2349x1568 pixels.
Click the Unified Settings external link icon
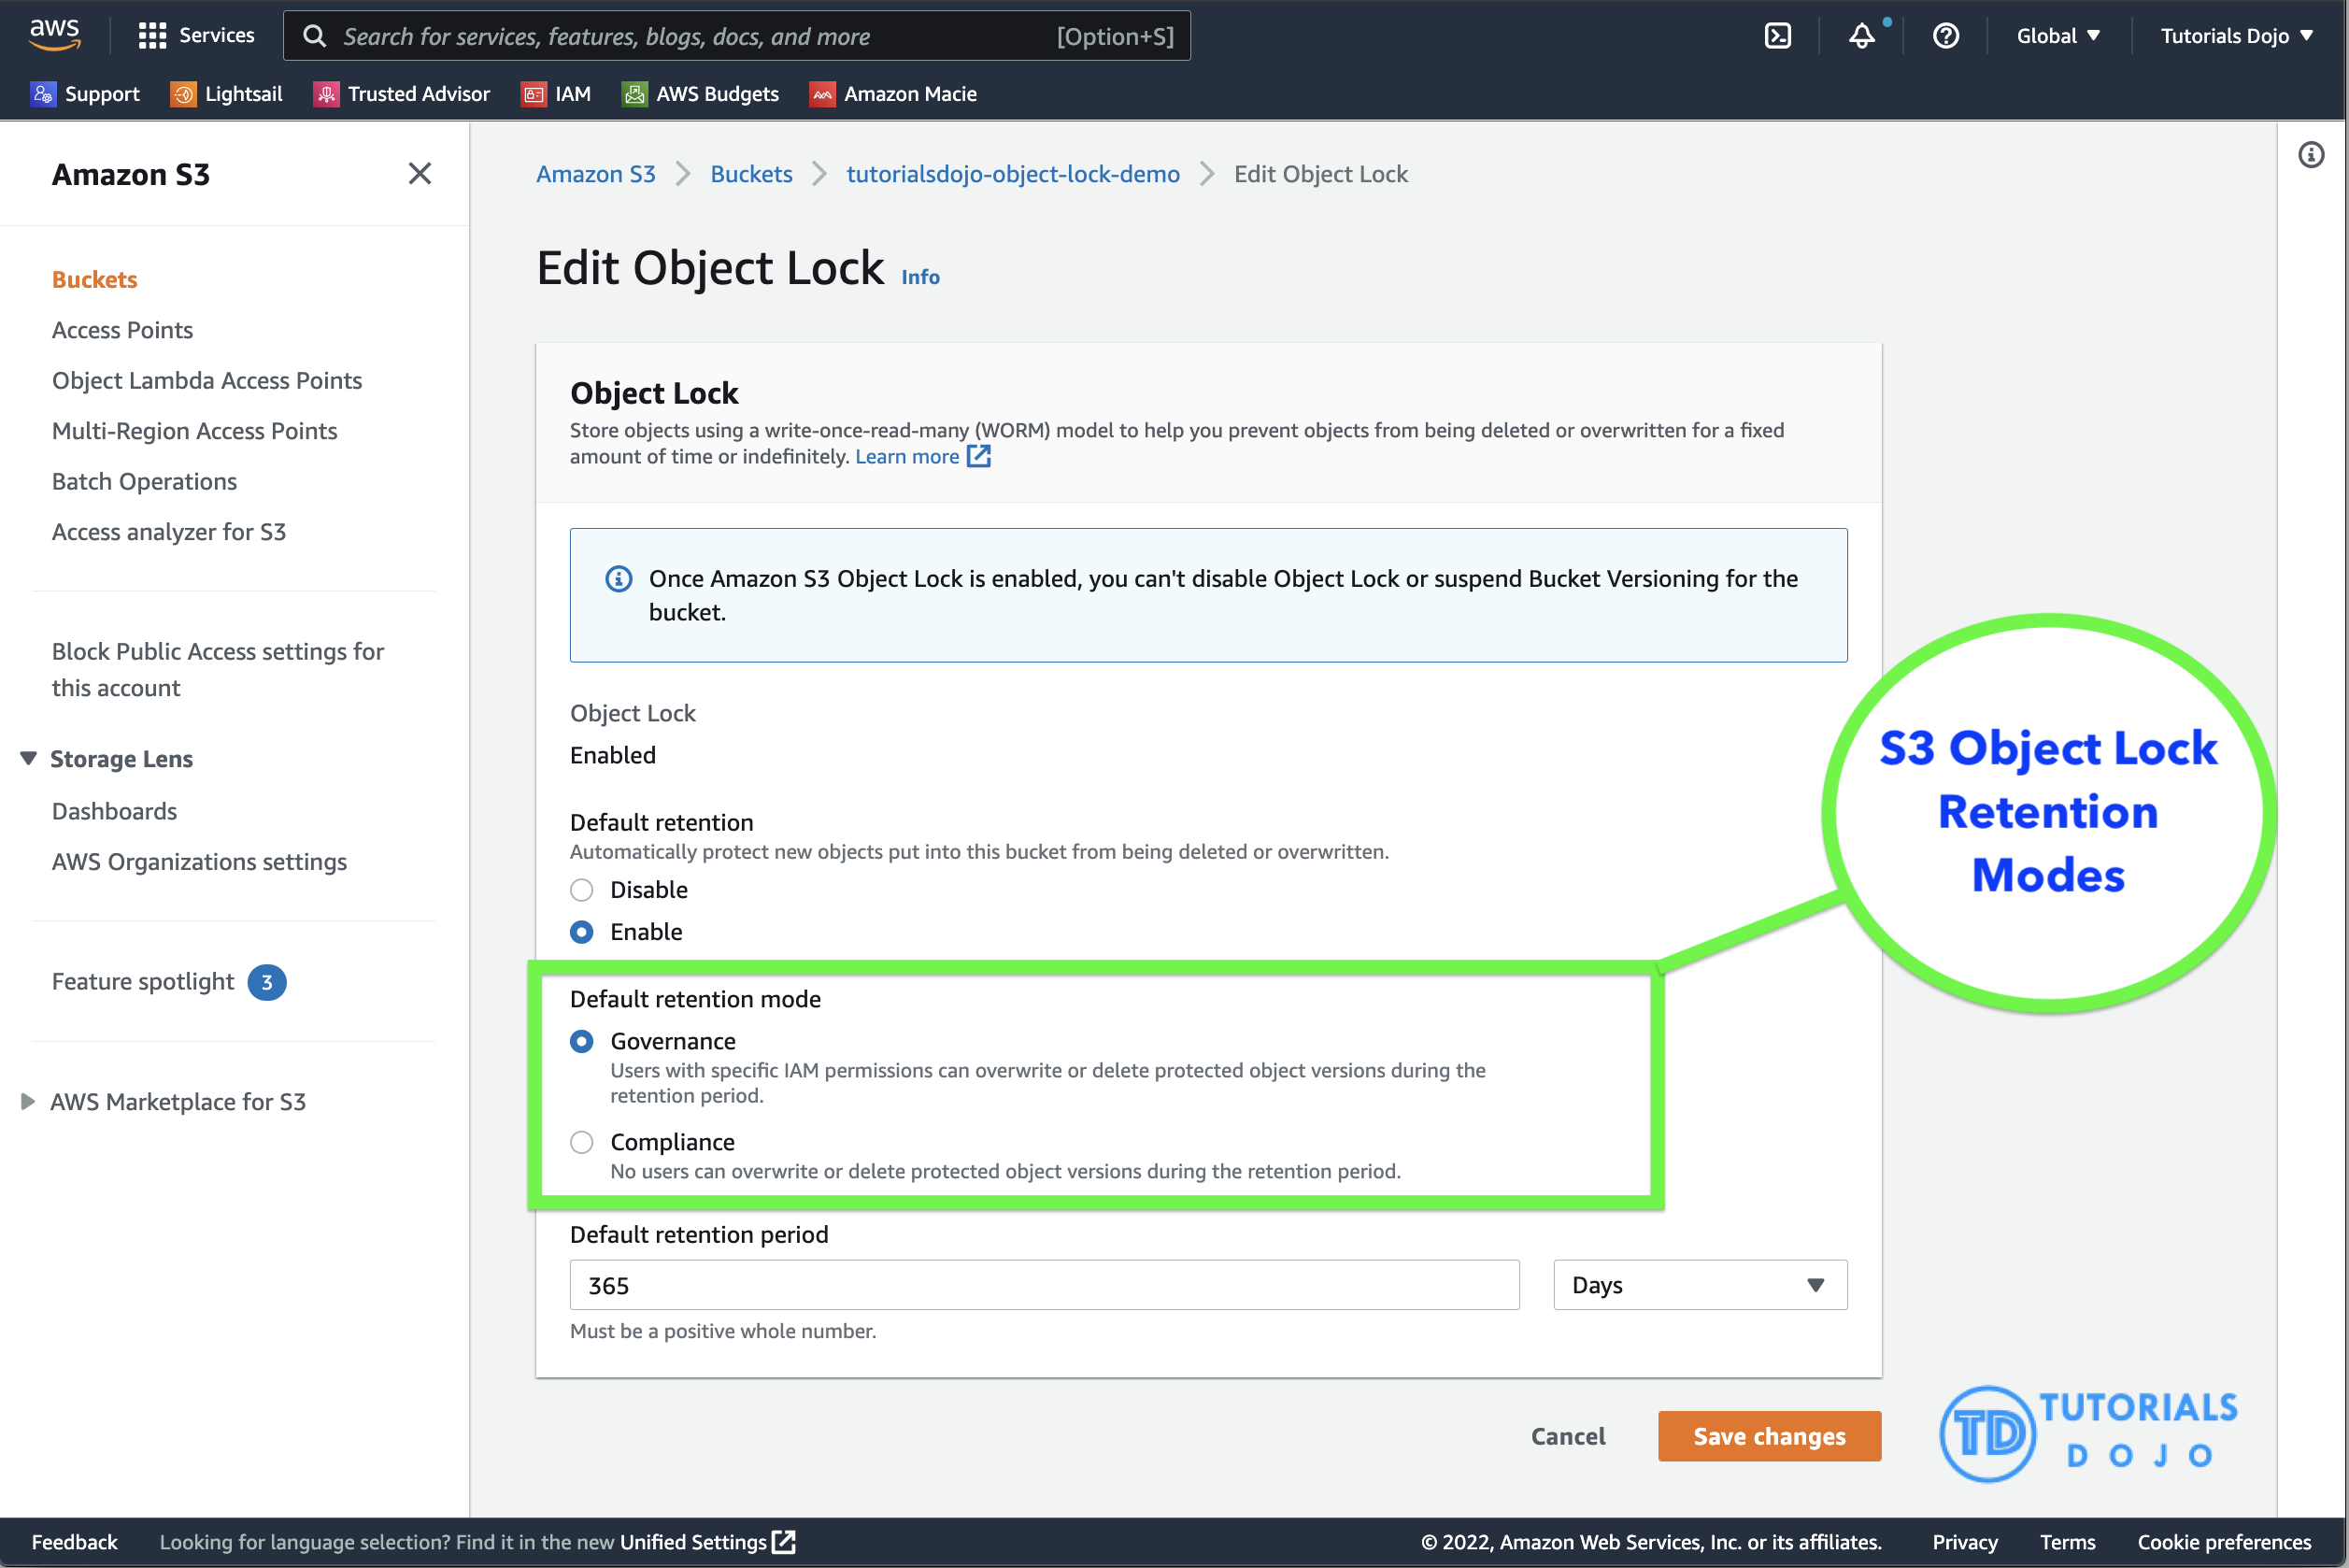click(784, 1541)
